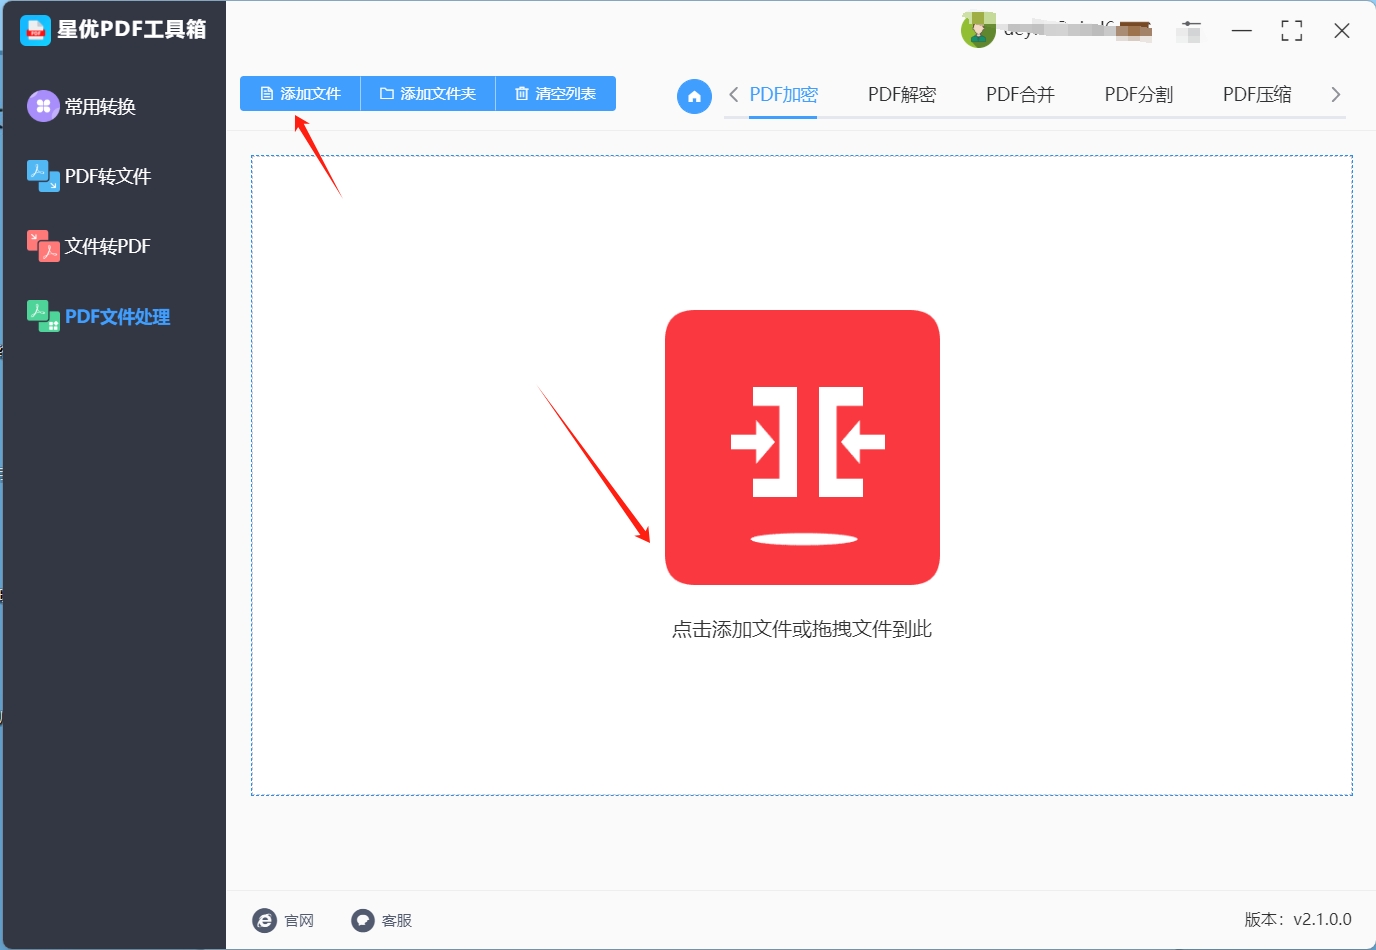
Task: Open the settings menu icon in the title bar
Action: coord(1190,31)
